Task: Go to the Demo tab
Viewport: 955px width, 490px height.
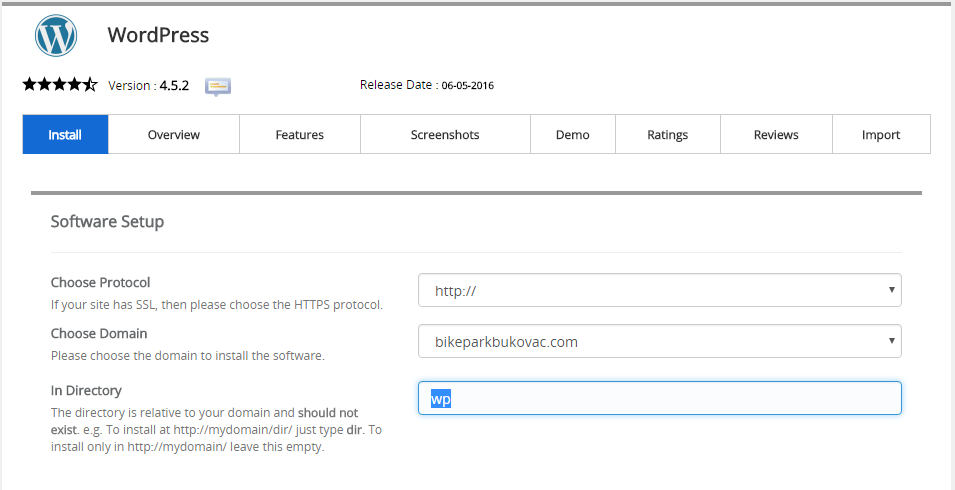Action: 573,135
